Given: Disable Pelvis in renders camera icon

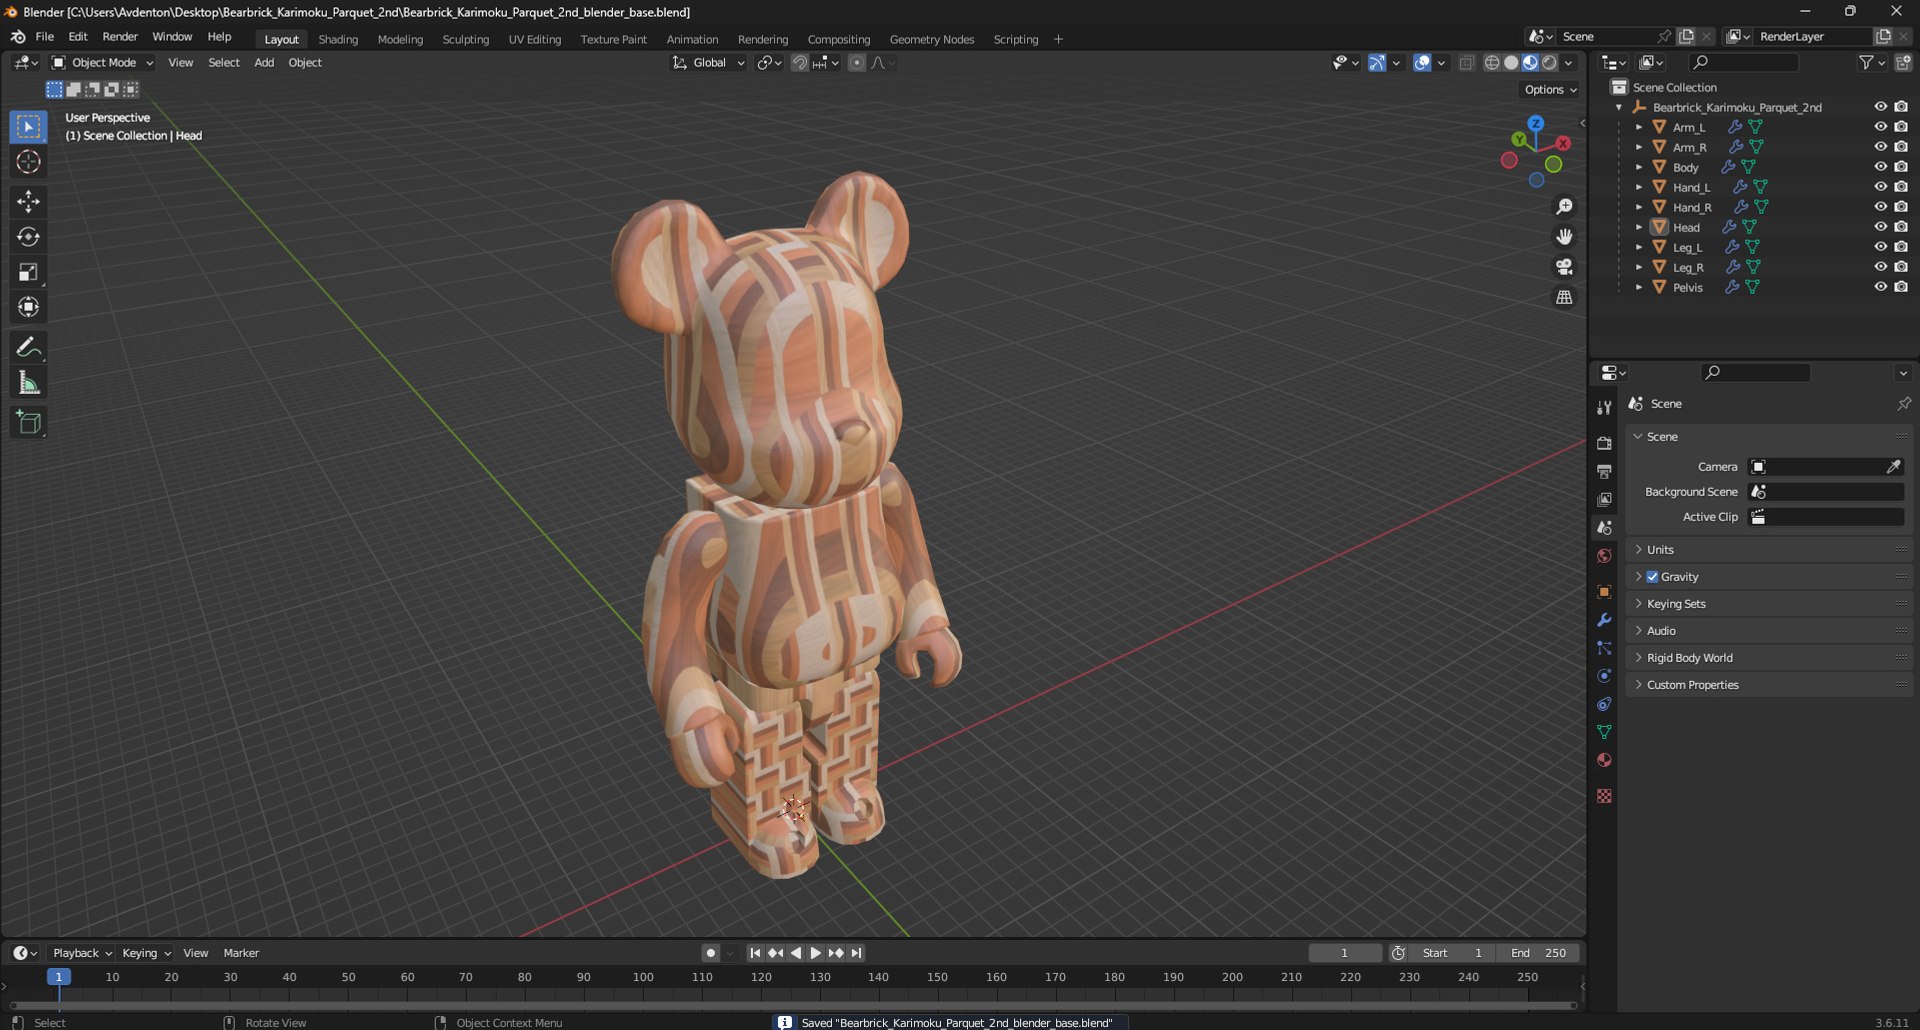Looking at the screenshot, I should [1901, 287].
